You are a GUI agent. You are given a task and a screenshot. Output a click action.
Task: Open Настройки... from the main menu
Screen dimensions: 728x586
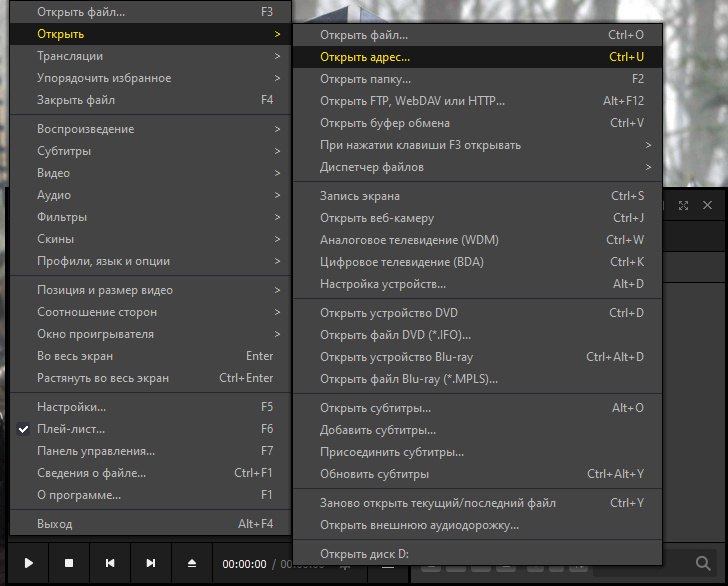tap(71, 407)
